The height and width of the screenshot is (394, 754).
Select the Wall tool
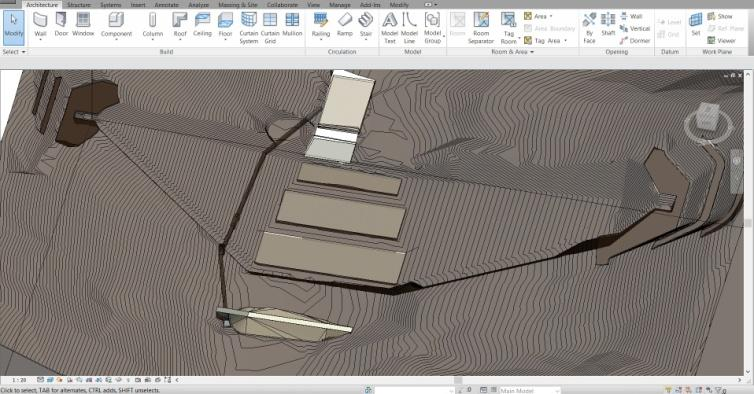[x=40, y=25]
